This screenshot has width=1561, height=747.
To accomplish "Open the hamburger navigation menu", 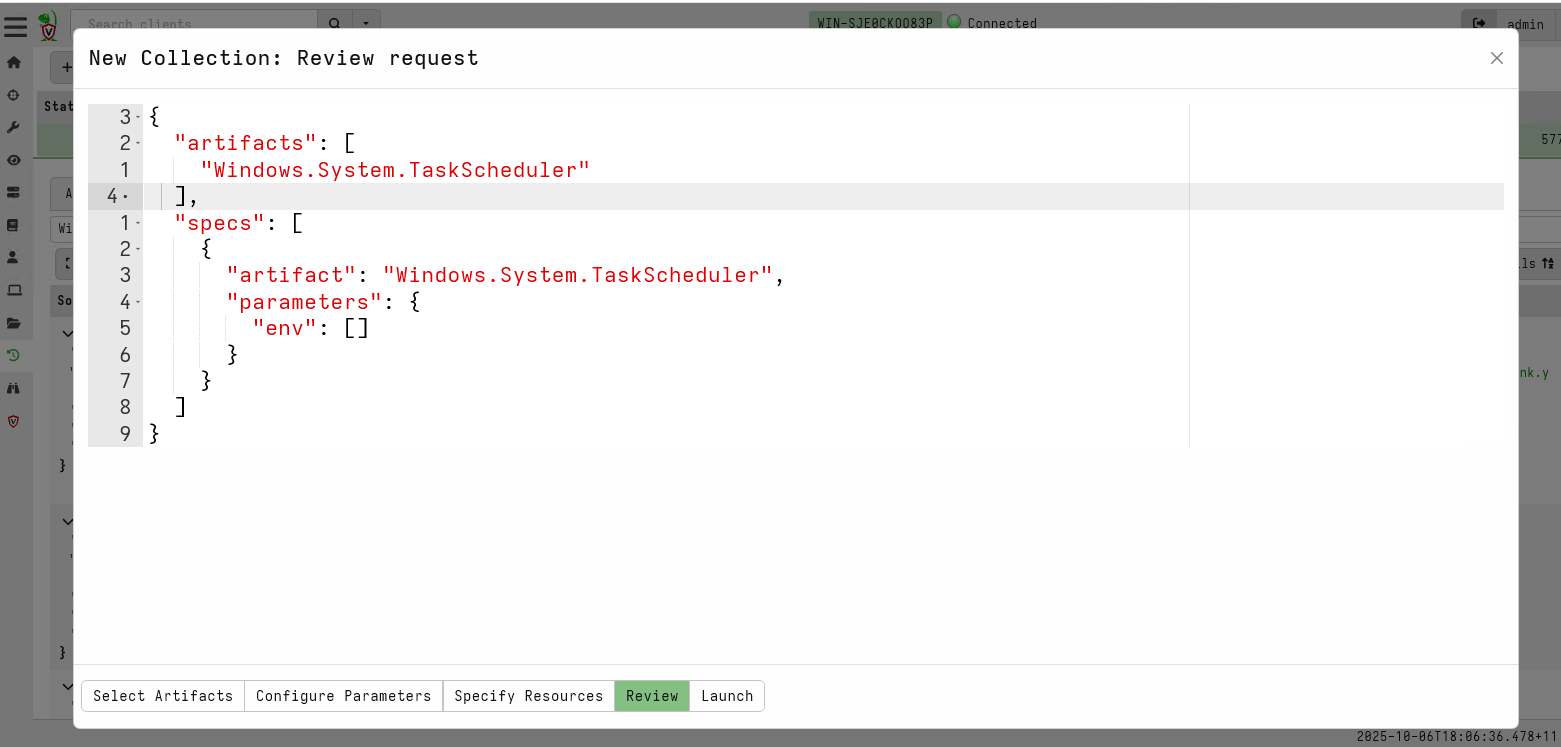I will pos(15,25).
